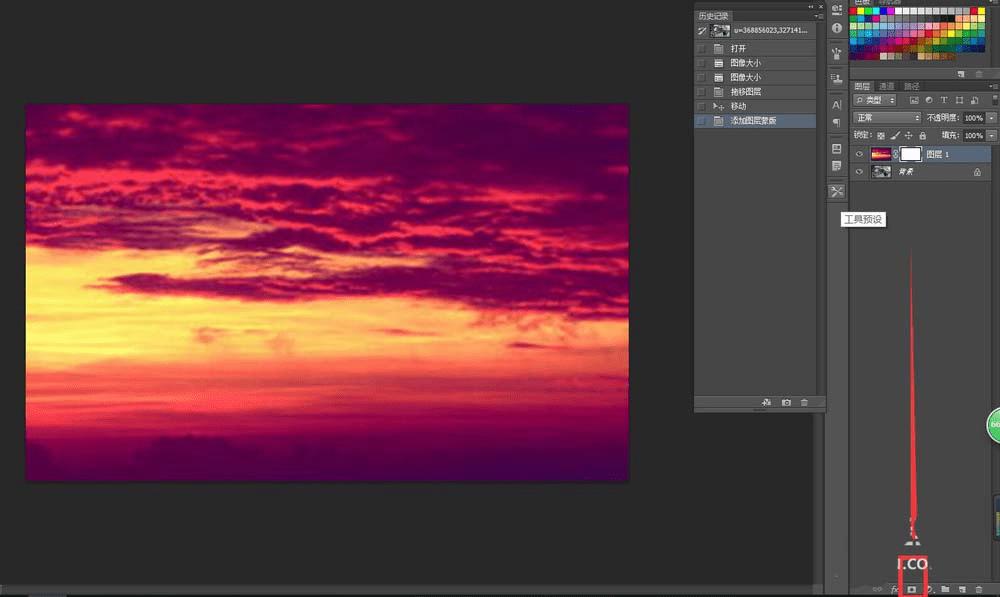1000x597 pixels.
Task: Toggle the layer filtering switch
Action: [x=995, y=100]
